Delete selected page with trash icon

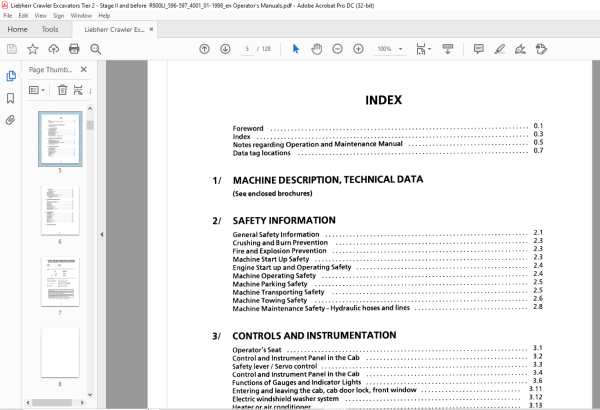click(x=62, y=90)
